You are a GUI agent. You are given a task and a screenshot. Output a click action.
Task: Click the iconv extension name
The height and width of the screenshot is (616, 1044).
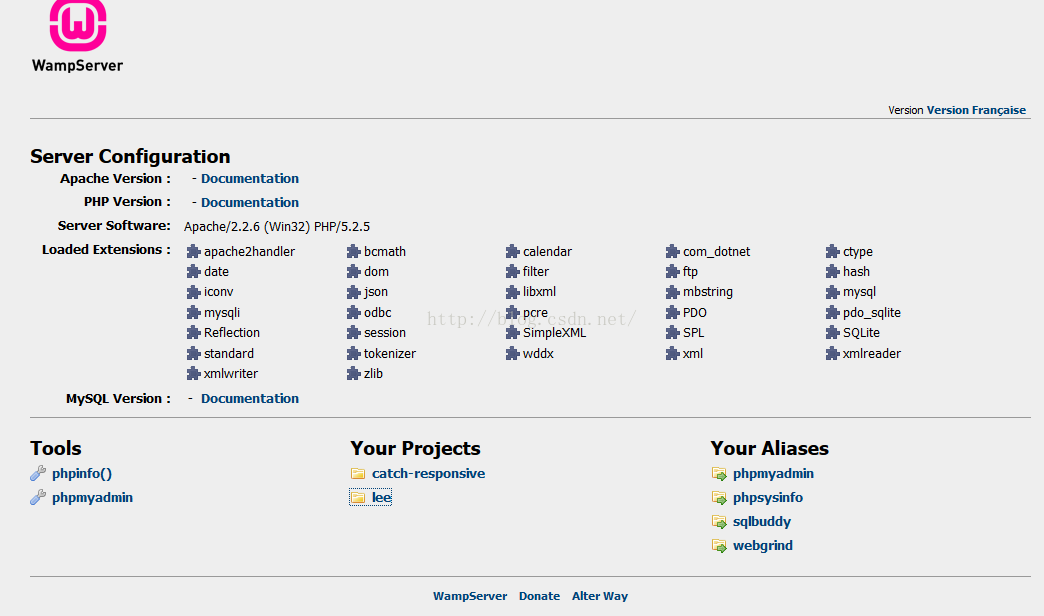point(218,292)
